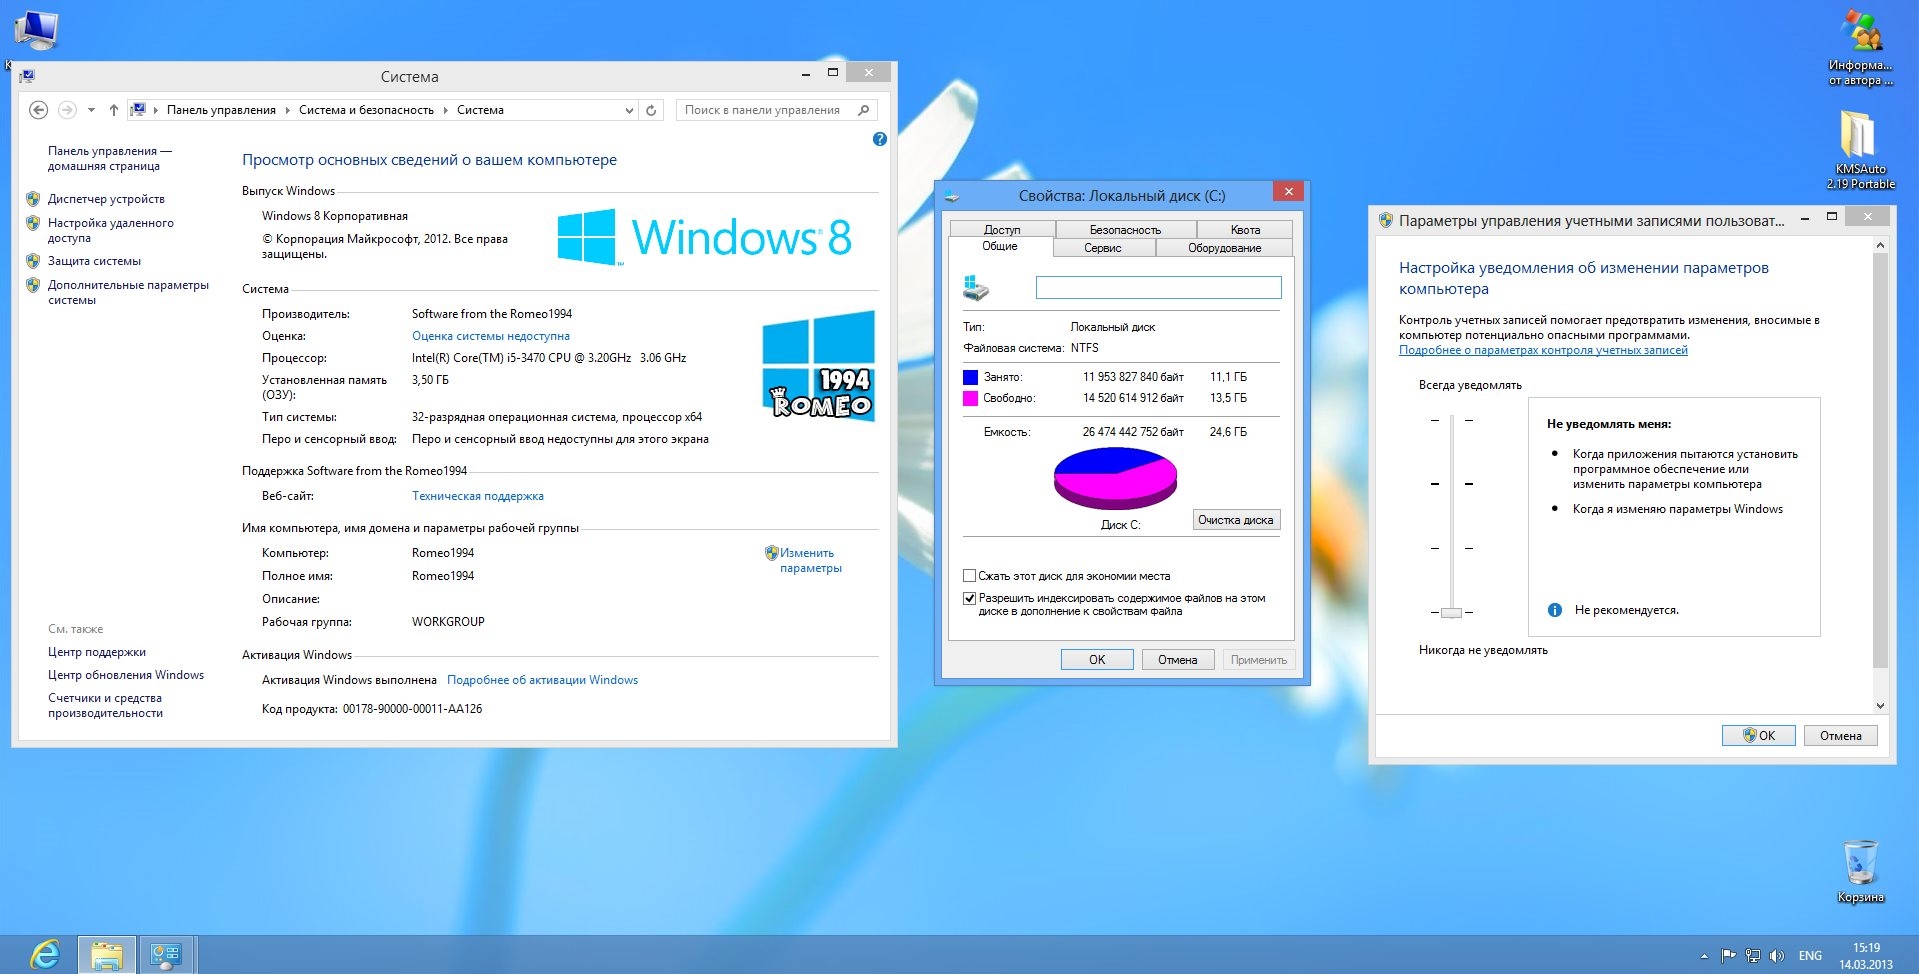Launch Internet Explorer from the taskbar
This screenshot has width=1919, height=974.
point(43,955)
